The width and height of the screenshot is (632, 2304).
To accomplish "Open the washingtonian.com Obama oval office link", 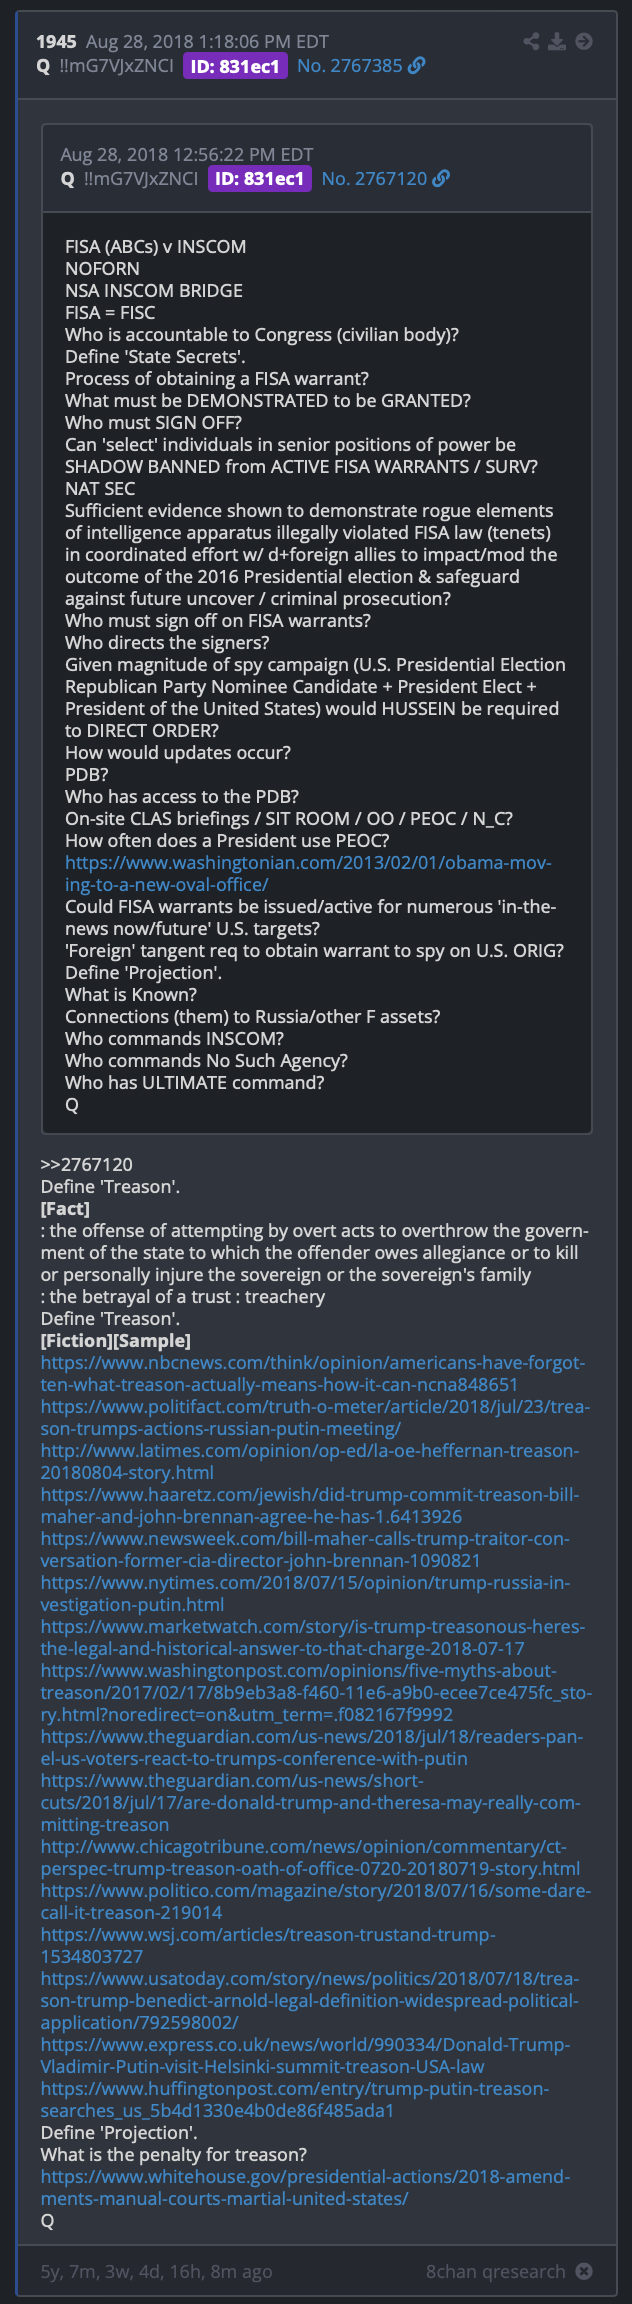I will tap(308, 873).
